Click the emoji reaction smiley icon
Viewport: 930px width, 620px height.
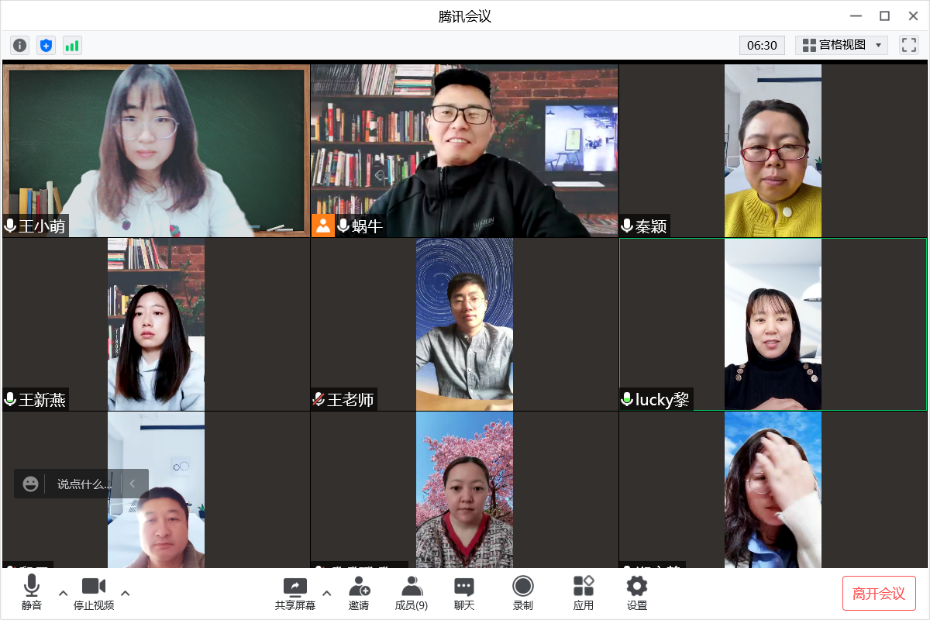click(31, 484)
